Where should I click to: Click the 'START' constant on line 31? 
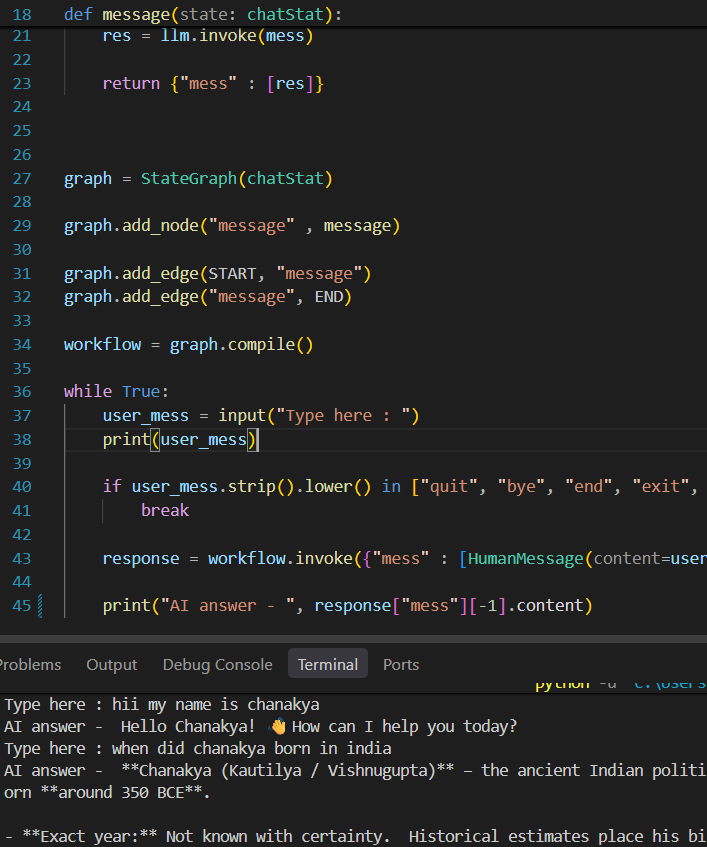[232, 274]
